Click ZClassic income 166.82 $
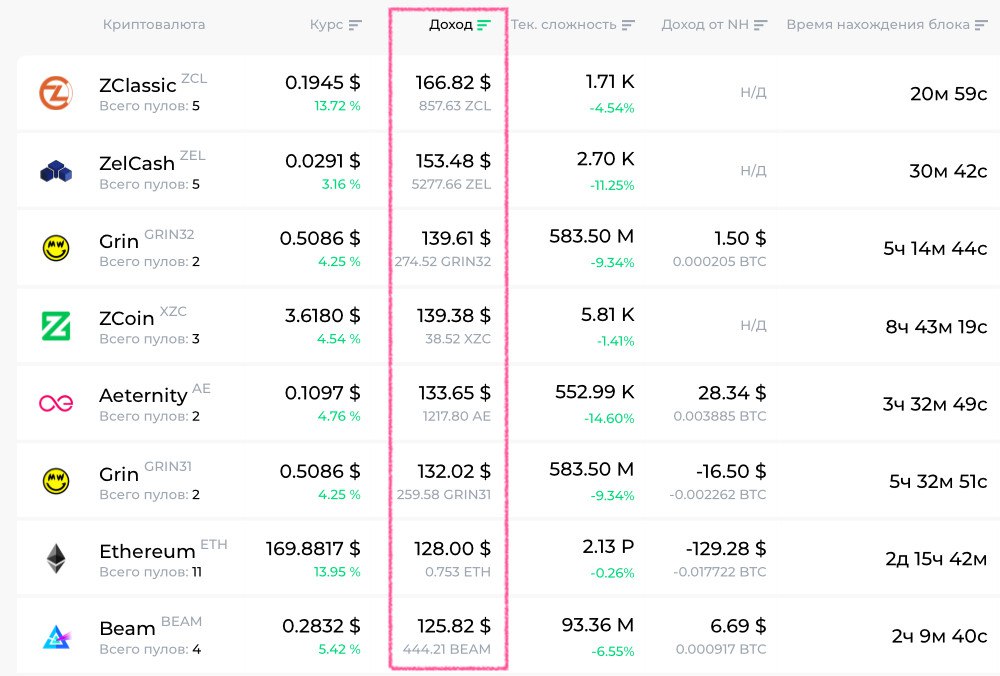 pyautogui.click(x=453, y=82)
